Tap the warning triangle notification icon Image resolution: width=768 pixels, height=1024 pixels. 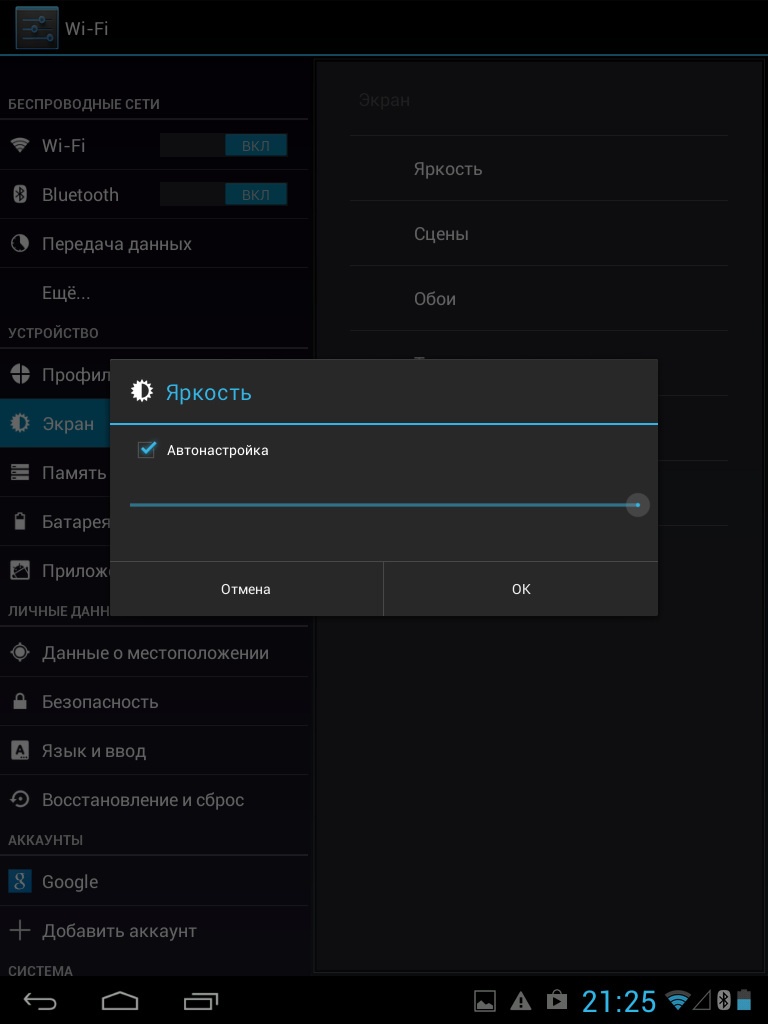coord(520,1000)
